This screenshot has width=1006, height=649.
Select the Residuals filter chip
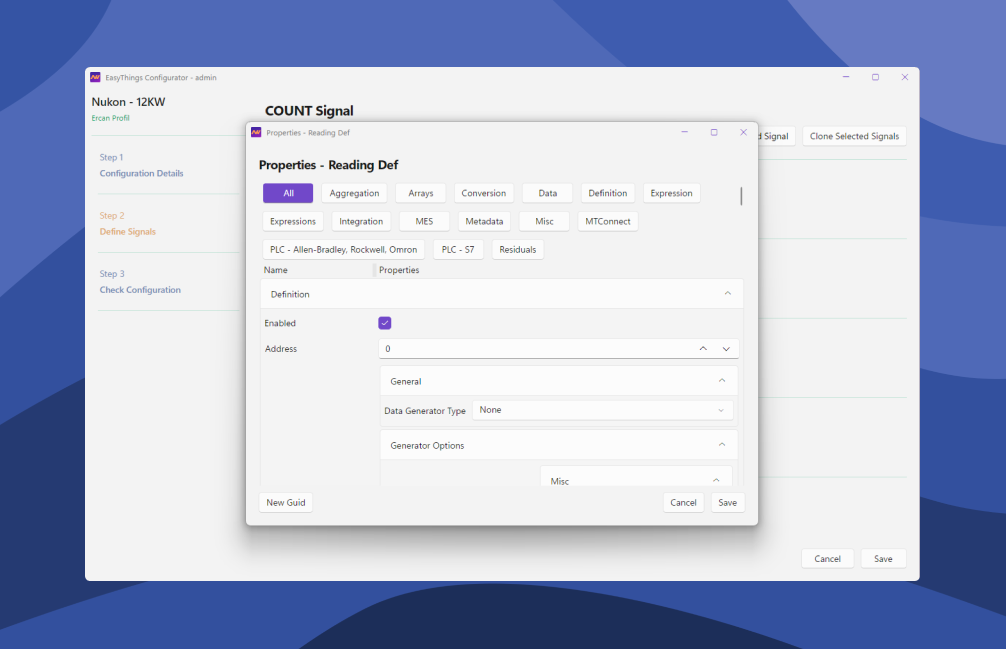point(517,249)
